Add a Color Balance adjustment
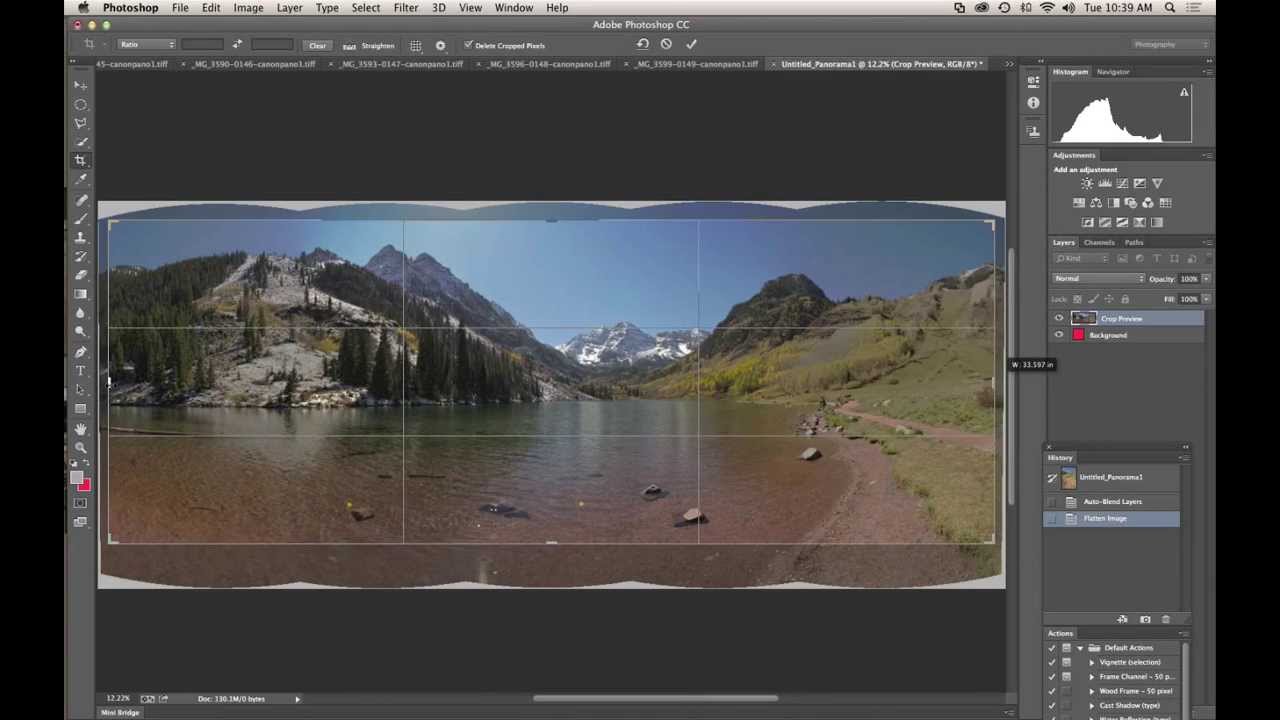This screenshot has width=1280, height=720. point(1096,203)
